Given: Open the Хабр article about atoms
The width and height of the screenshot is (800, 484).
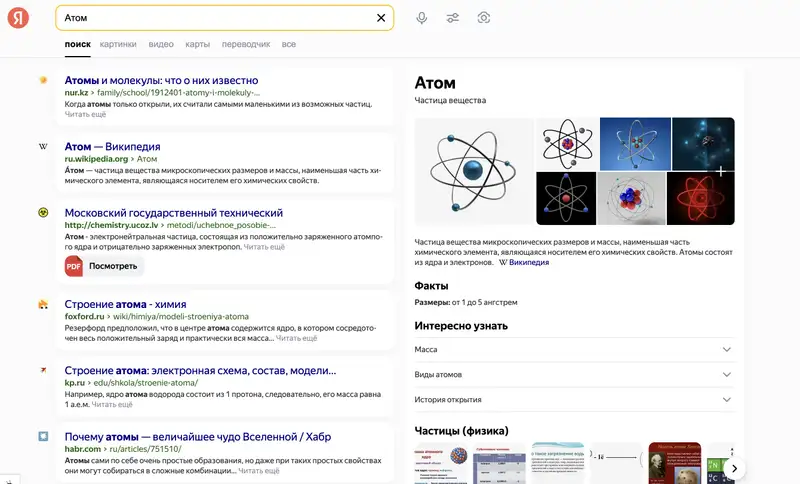Looking at the screenshot, I should [x=196, y=437].
